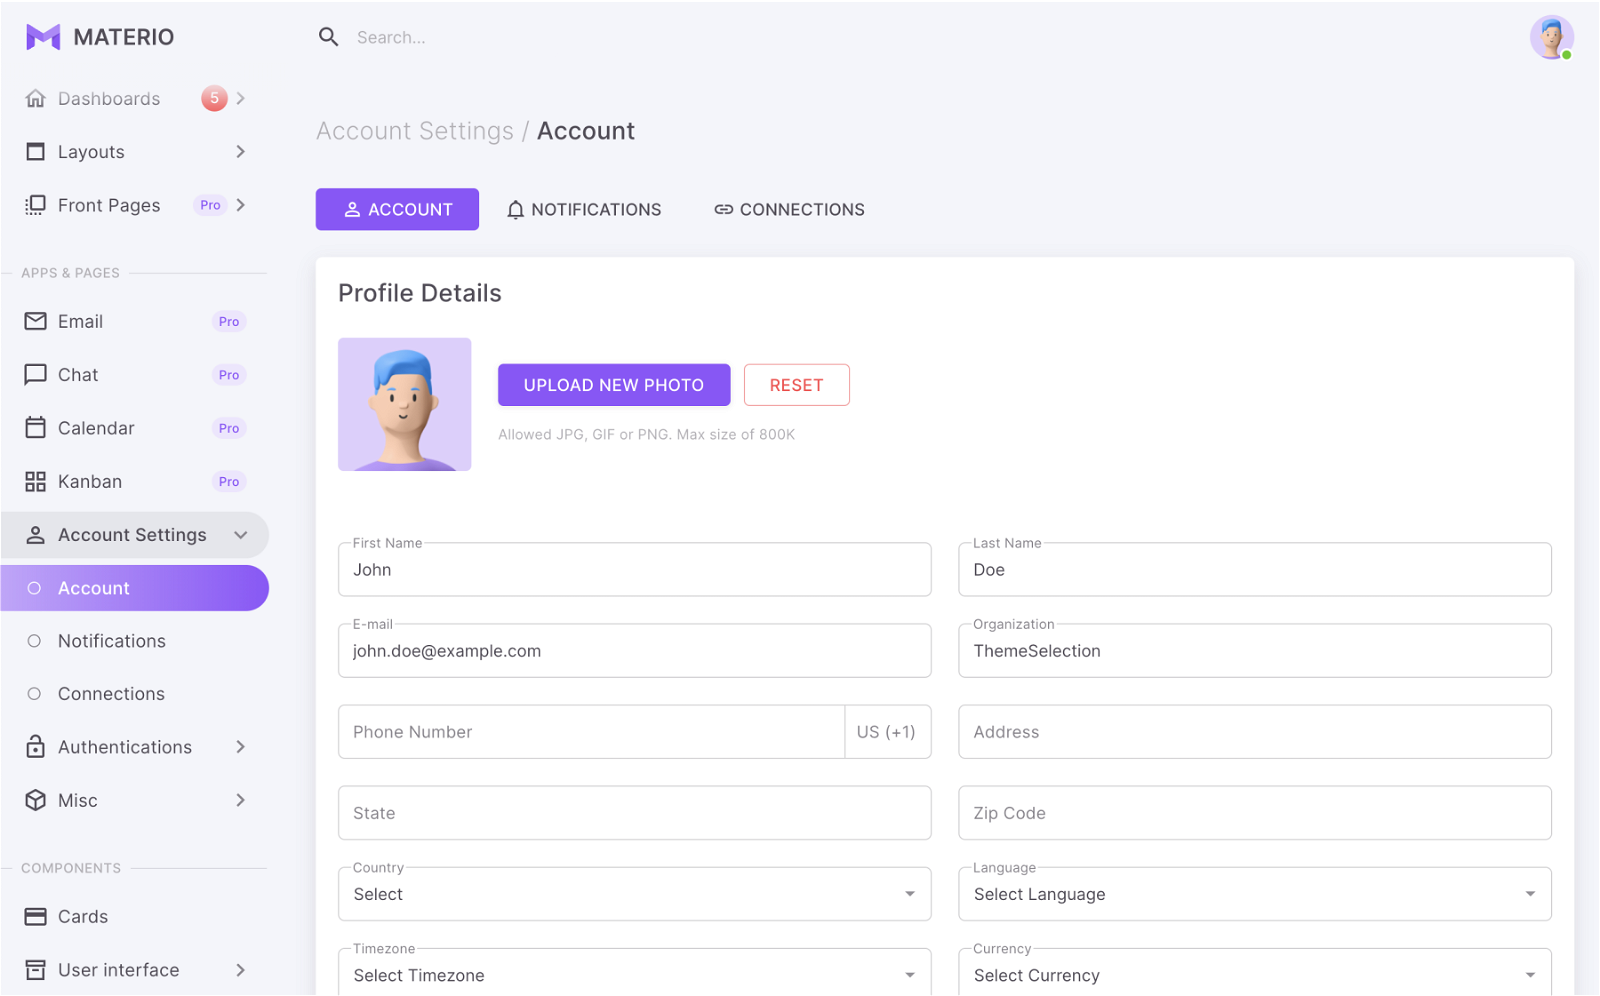Open Kanban via grid icon
The height and width of the screenshot is (996, 1600).
point(36,482)
